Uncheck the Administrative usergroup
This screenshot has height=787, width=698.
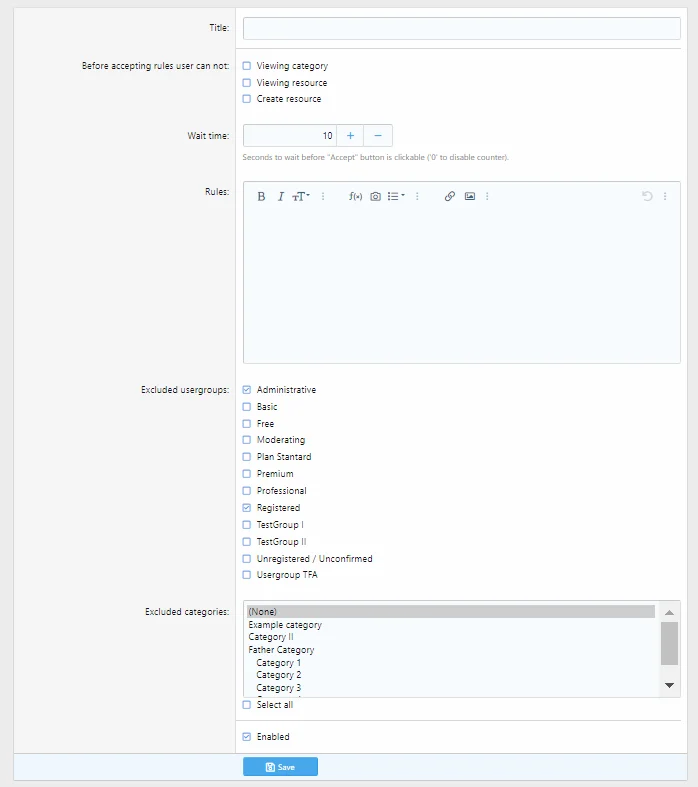point(247,390)
